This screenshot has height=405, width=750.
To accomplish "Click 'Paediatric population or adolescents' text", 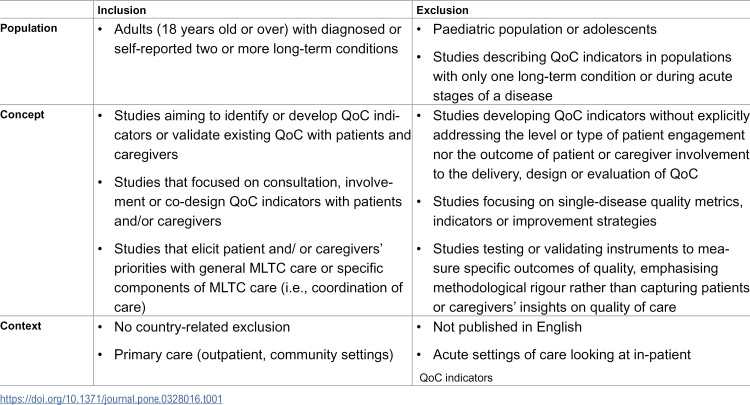I will 544,30.
